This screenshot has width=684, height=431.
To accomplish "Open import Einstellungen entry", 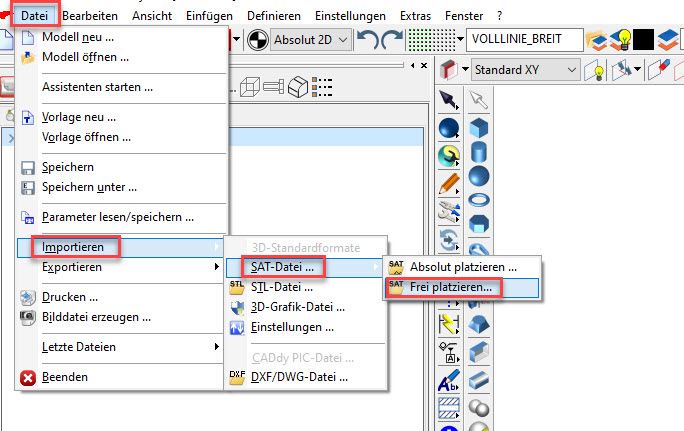I will [305, 327].
